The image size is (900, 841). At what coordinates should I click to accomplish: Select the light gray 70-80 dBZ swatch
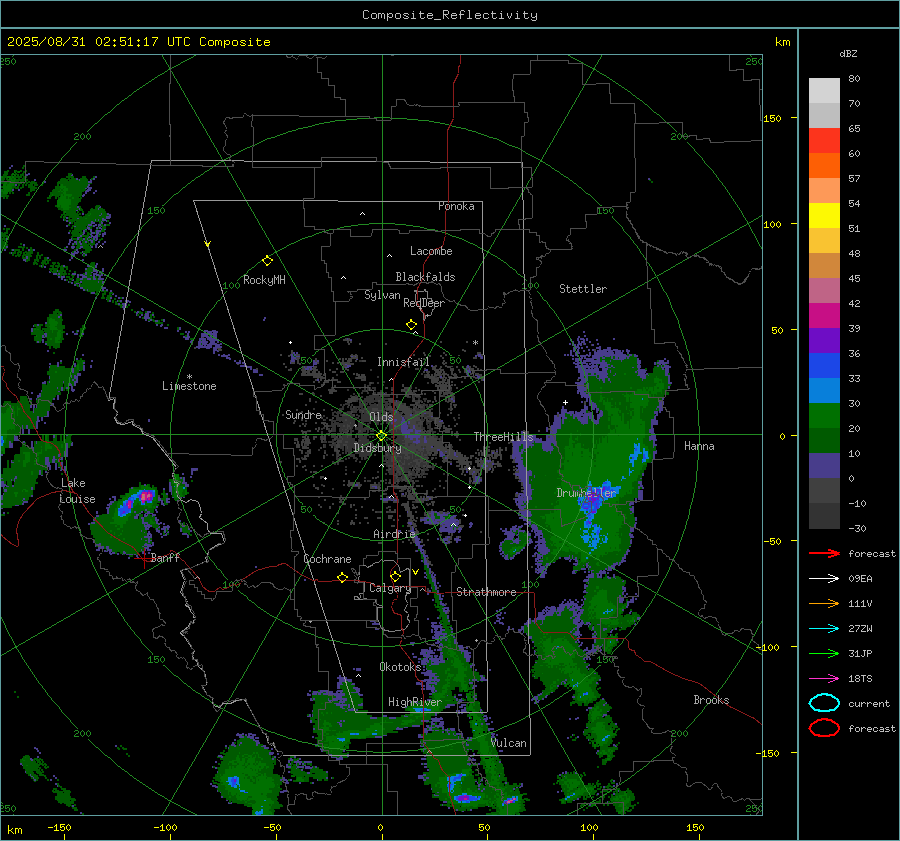pyautogui.click(x=824, y=91)
